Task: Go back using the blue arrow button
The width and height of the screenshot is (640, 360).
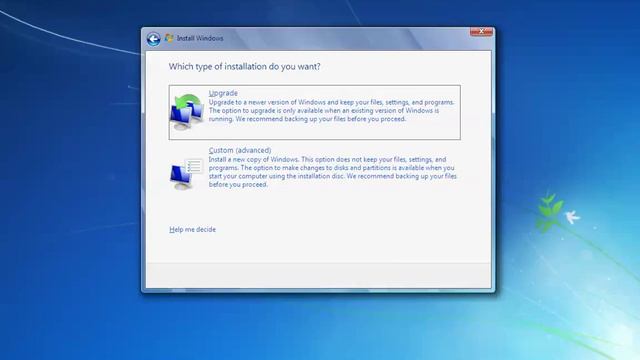Action: pos(153,39)
